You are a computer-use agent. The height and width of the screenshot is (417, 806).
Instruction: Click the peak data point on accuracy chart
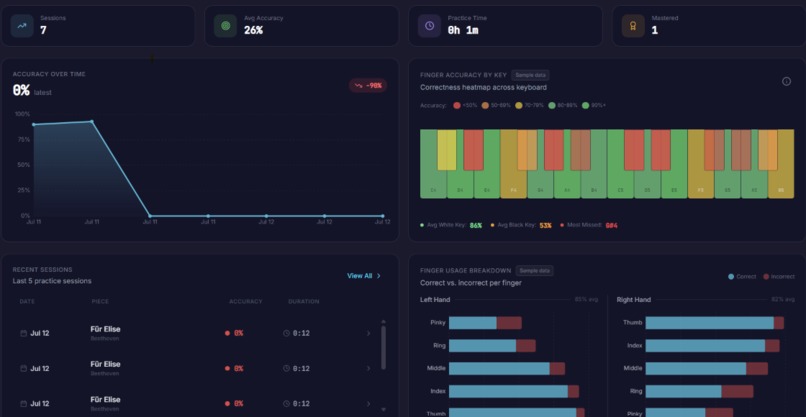tap(92, 122)
